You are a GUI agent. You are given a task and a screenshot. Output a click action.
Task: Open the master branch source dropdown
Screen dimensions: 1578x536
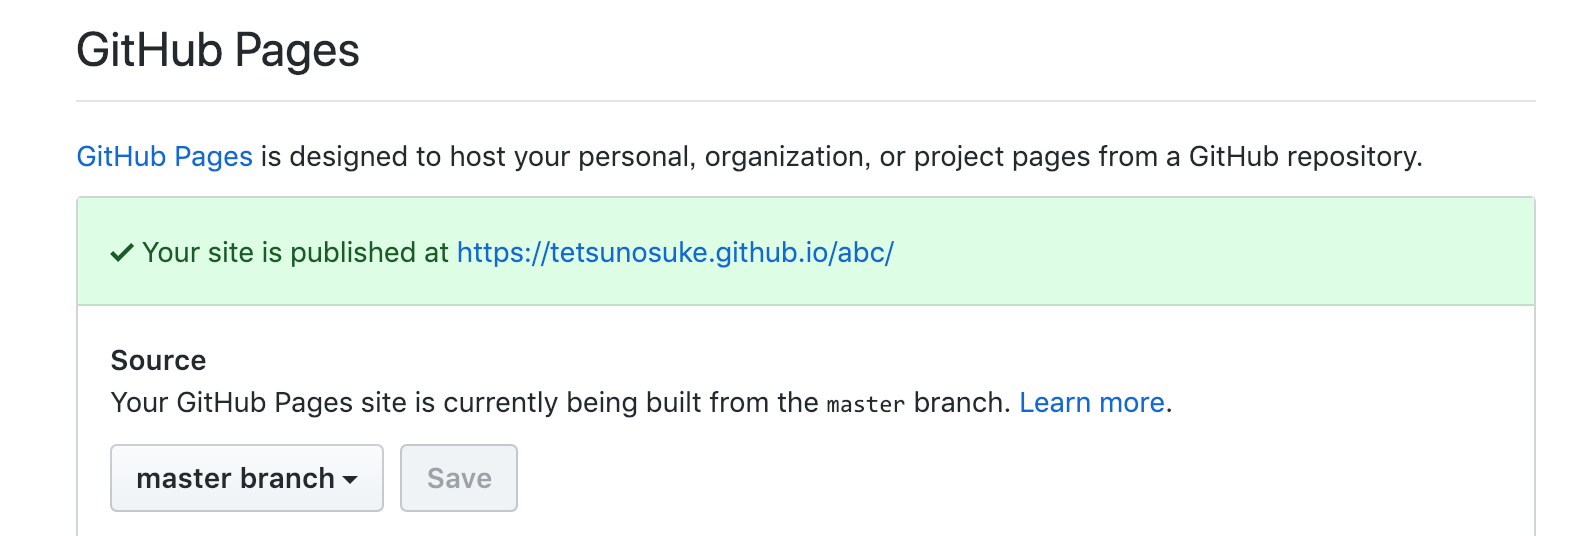pyautogui.click(x=247, y=478)
